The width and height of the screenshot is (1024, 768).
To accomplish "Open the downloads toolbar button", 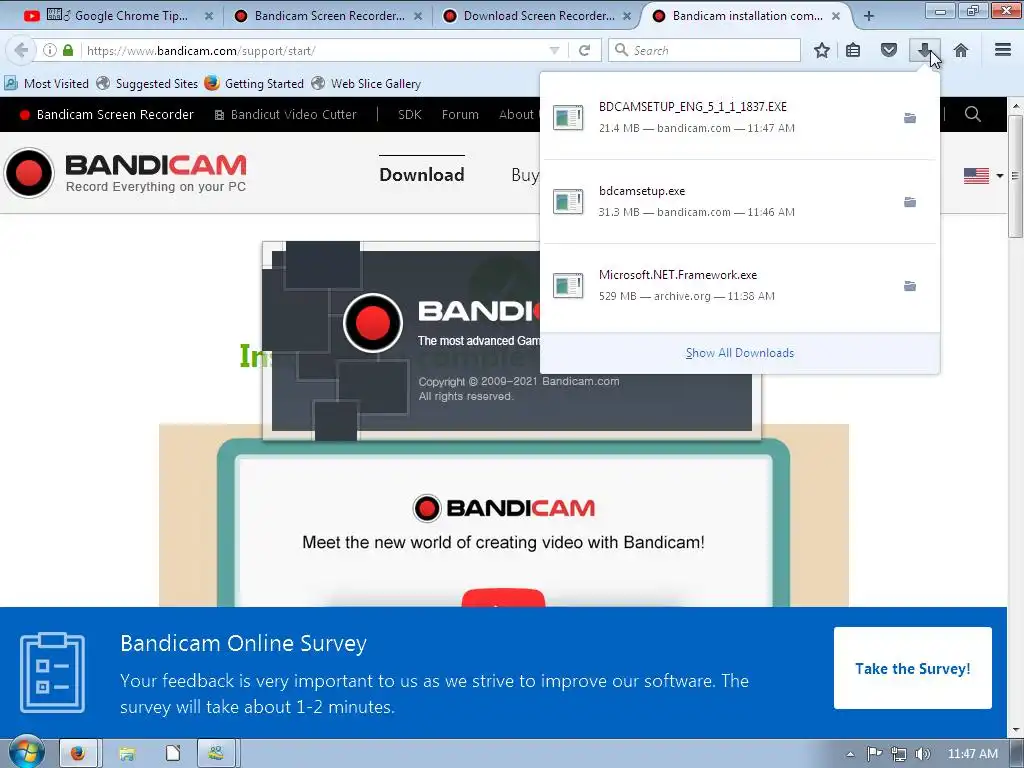I will tap(925, 50).
